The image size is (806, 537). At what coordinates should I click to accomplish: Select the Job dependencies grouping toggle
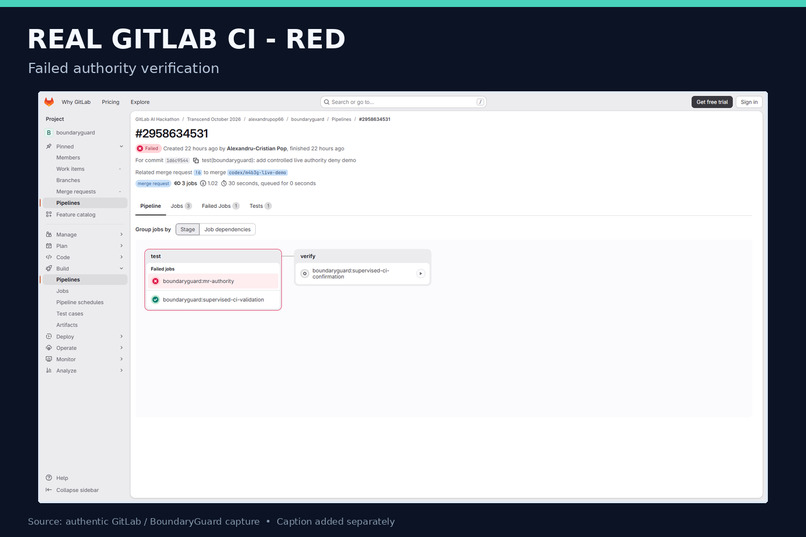(227, 229)
